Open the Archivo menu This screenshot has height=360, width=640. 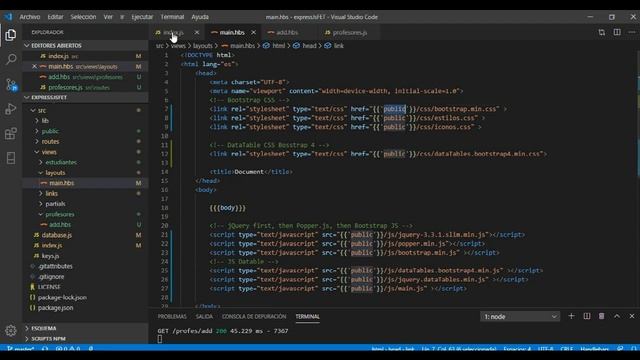30,17
